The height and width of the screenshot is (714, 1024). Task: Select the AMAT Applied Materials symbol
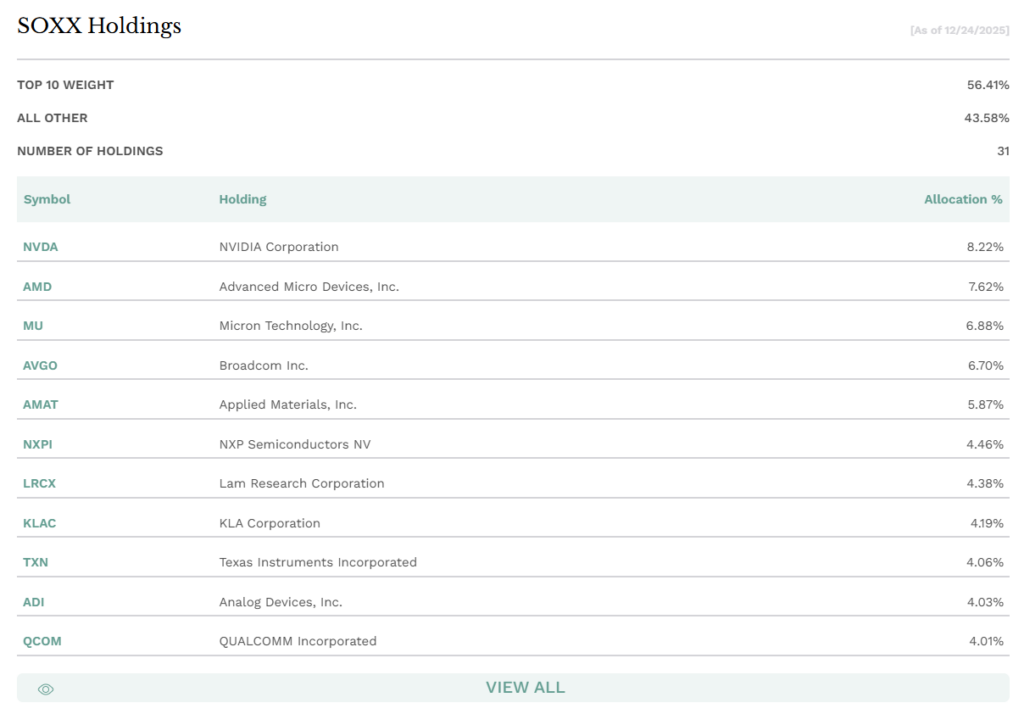click(41, 404)
